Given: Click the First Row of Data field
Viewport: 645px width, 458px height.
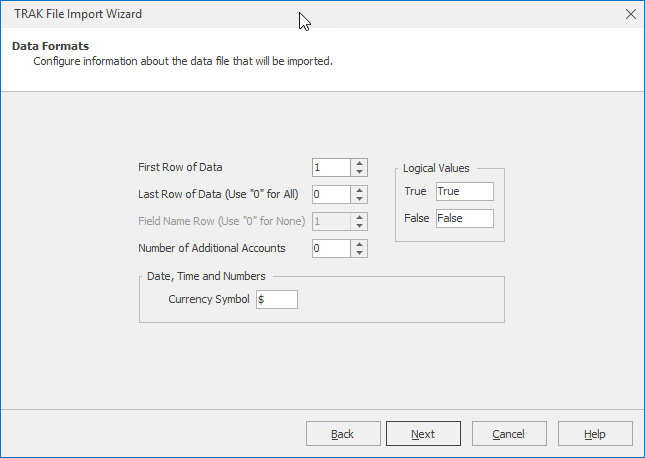Looking at the screenshot, I should click(x=331, y=168).
